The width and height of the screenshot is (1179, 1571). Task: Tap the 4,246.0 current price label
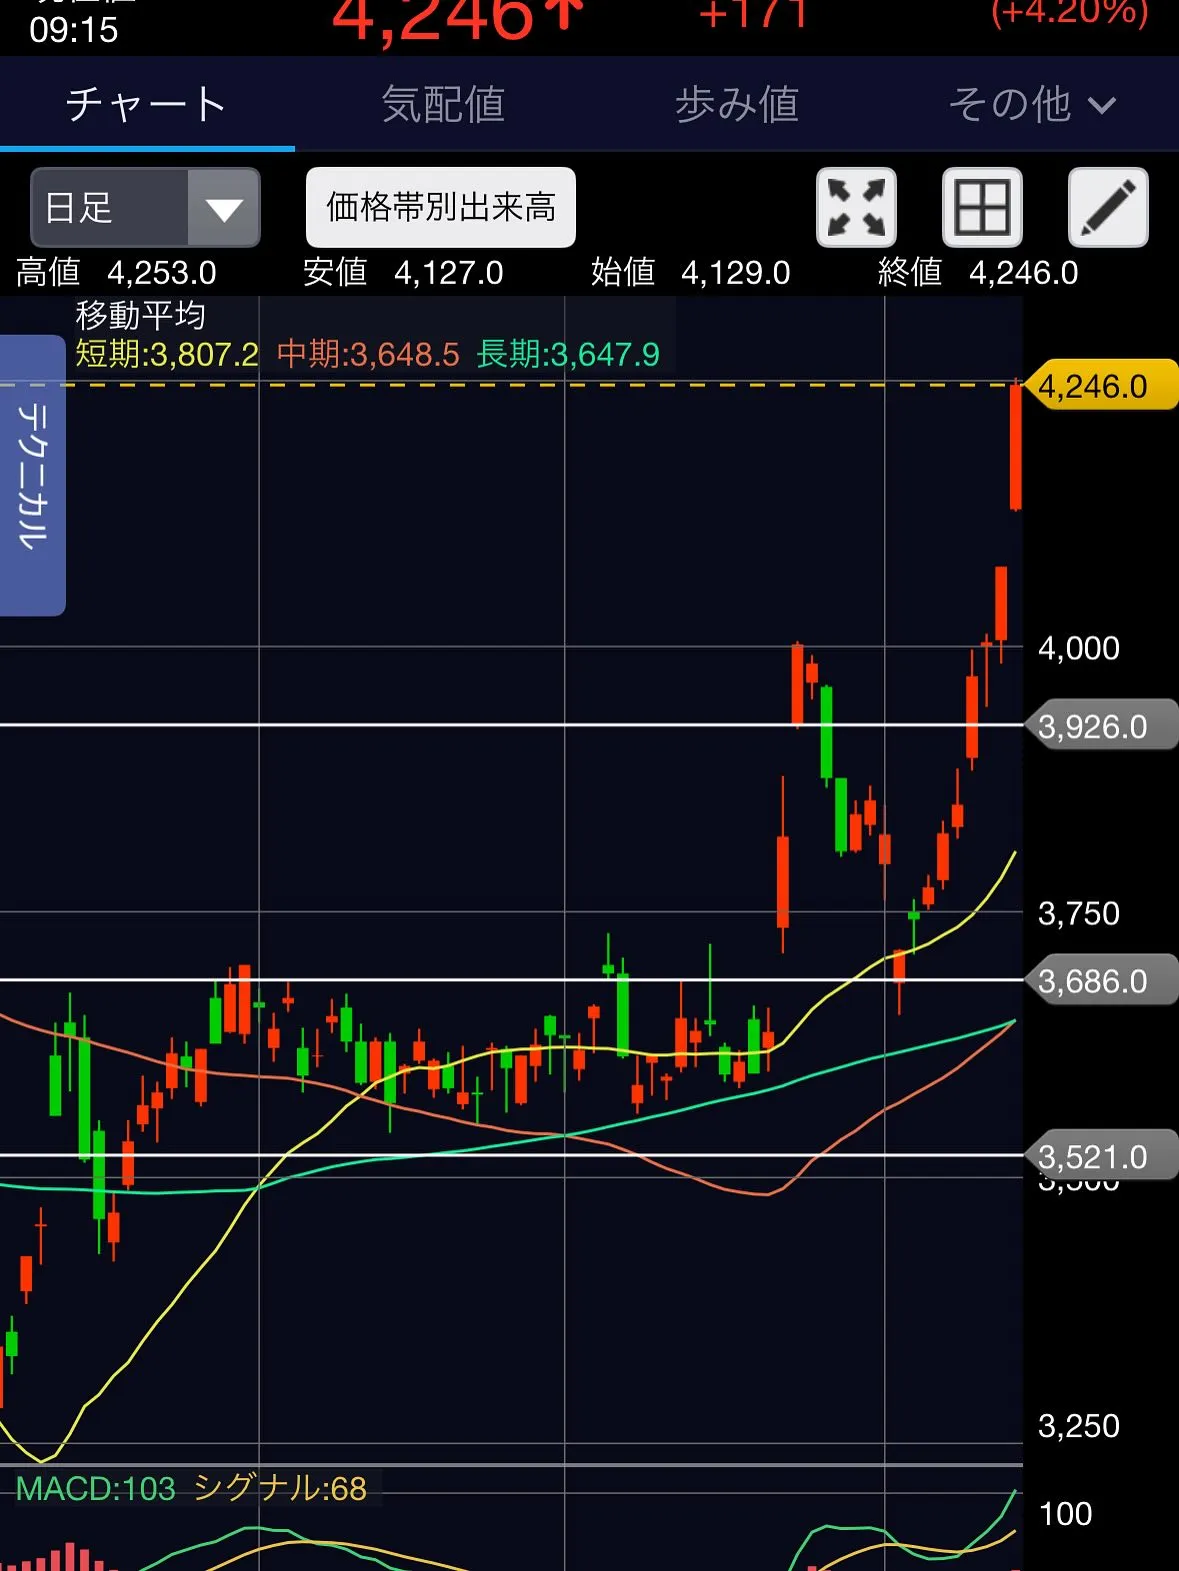click(x=1099, y=386)
